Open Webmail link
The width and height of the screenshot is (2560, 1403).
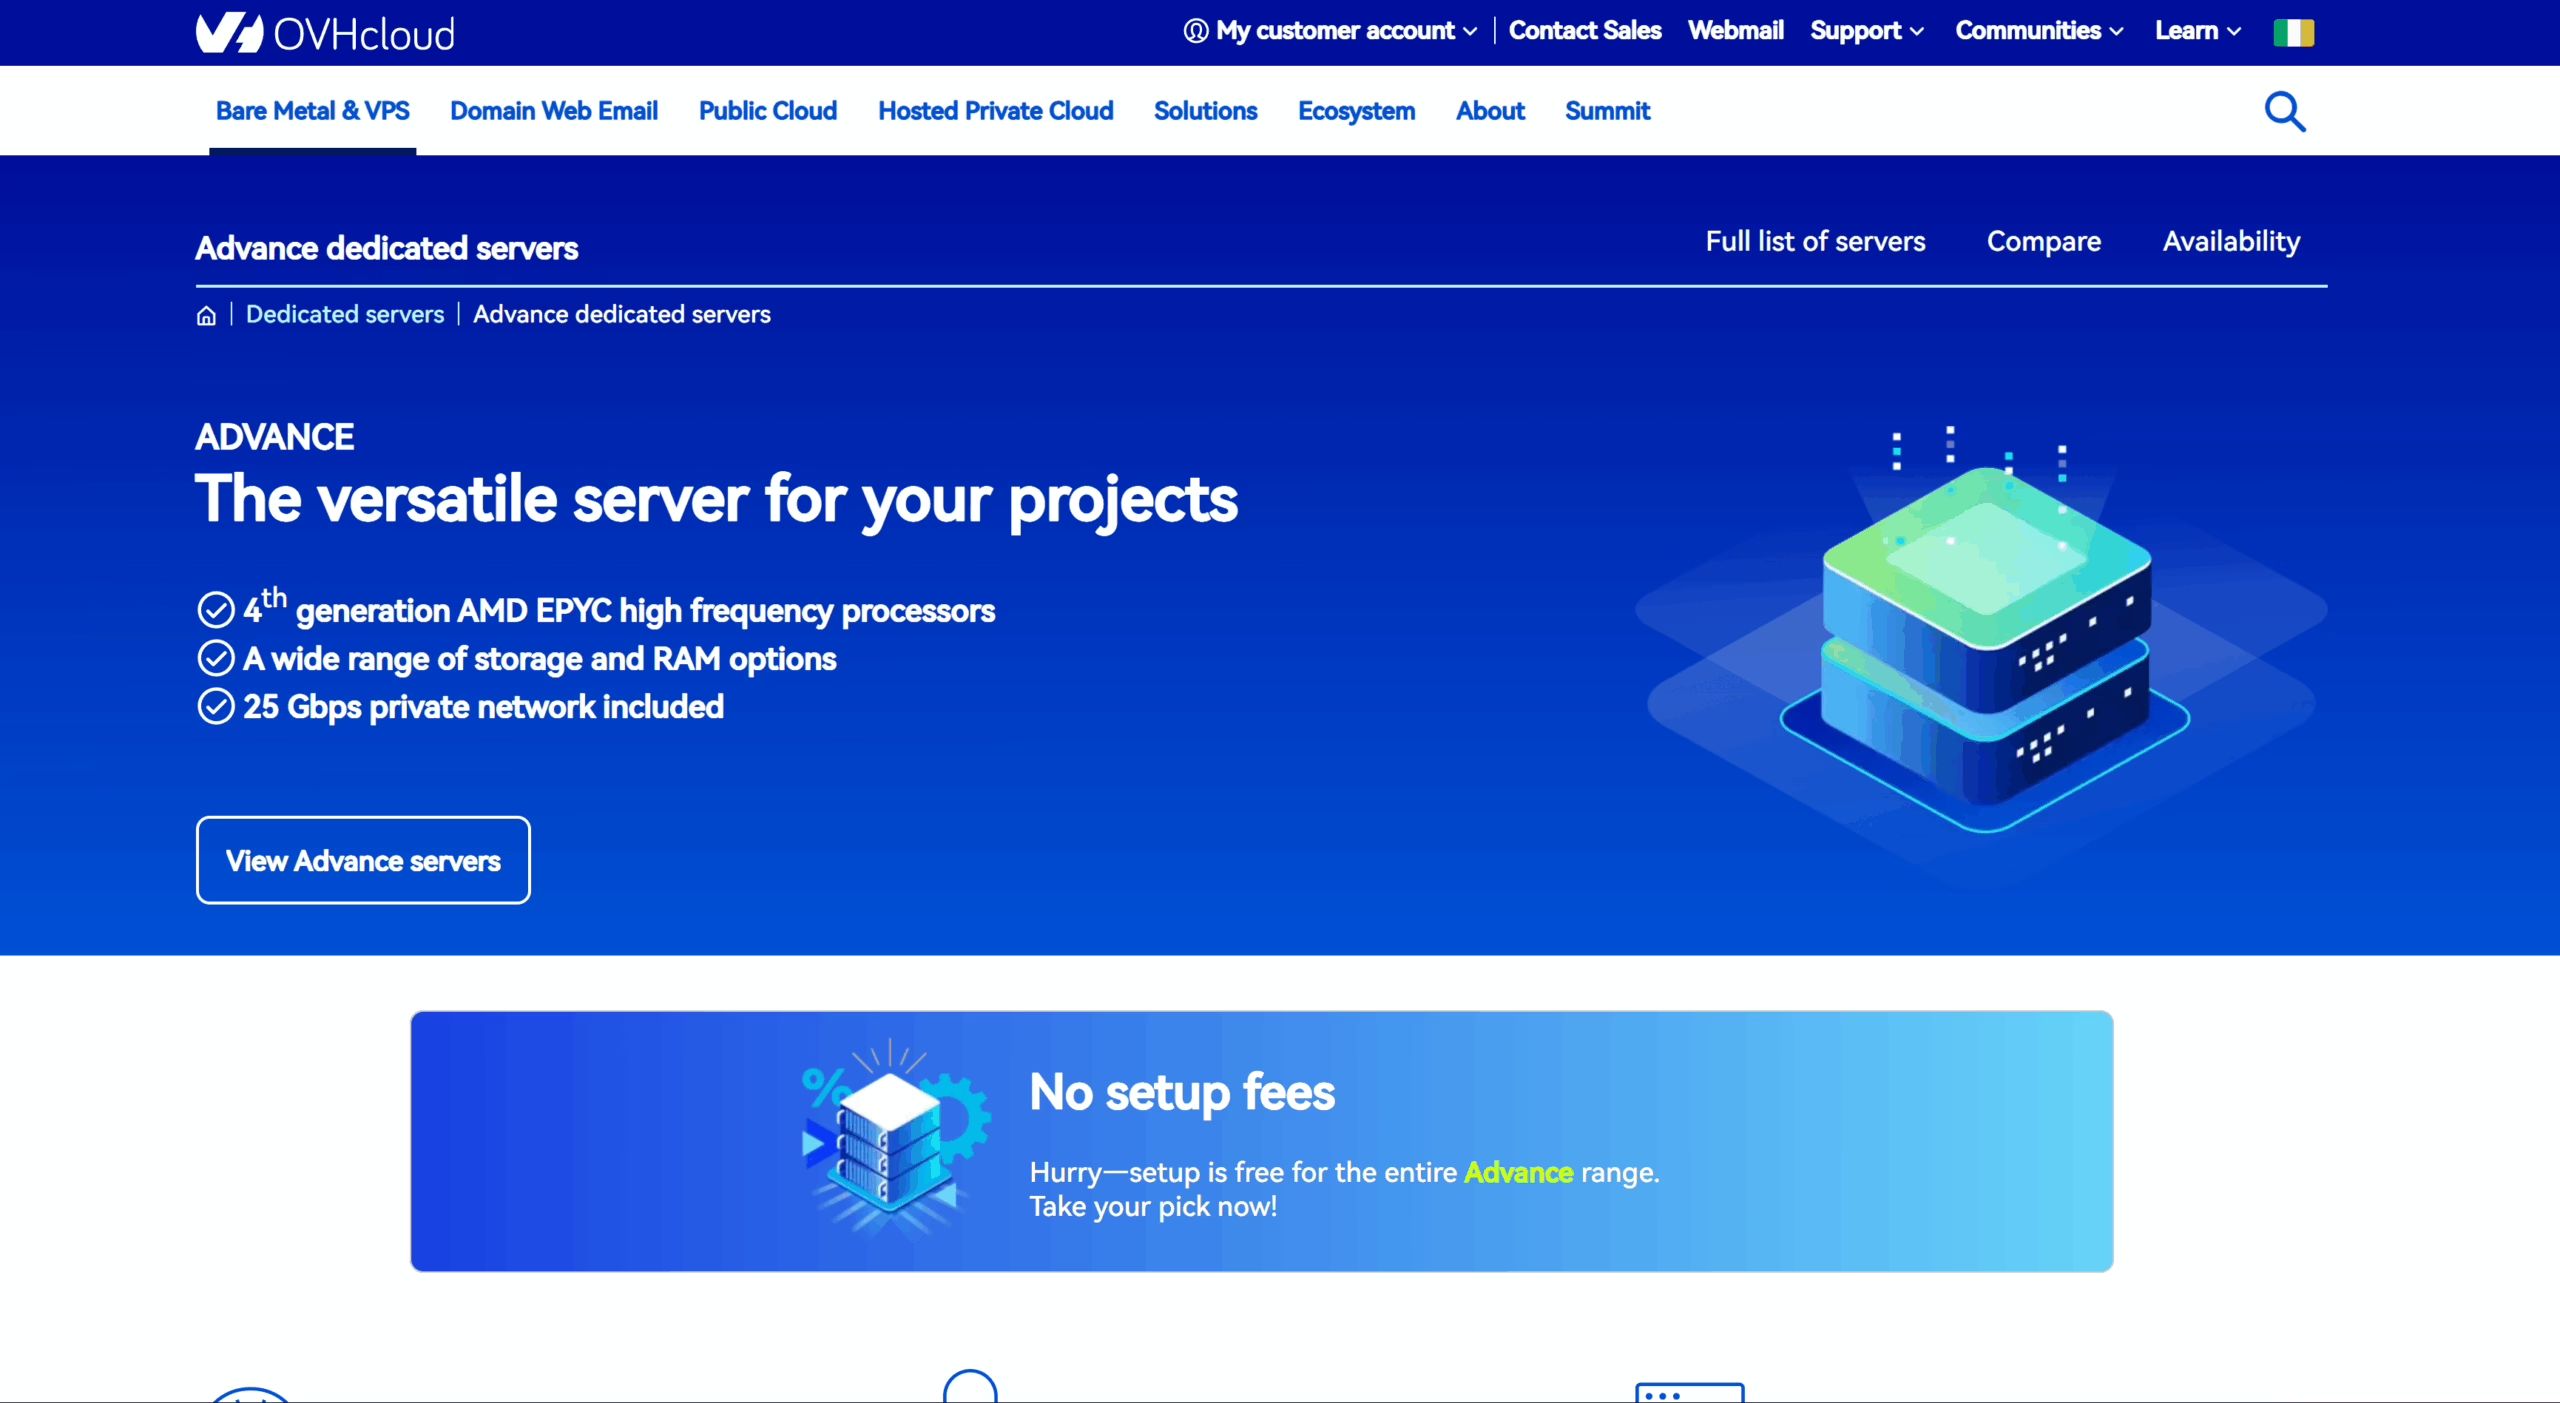[x=1736, y=31]
